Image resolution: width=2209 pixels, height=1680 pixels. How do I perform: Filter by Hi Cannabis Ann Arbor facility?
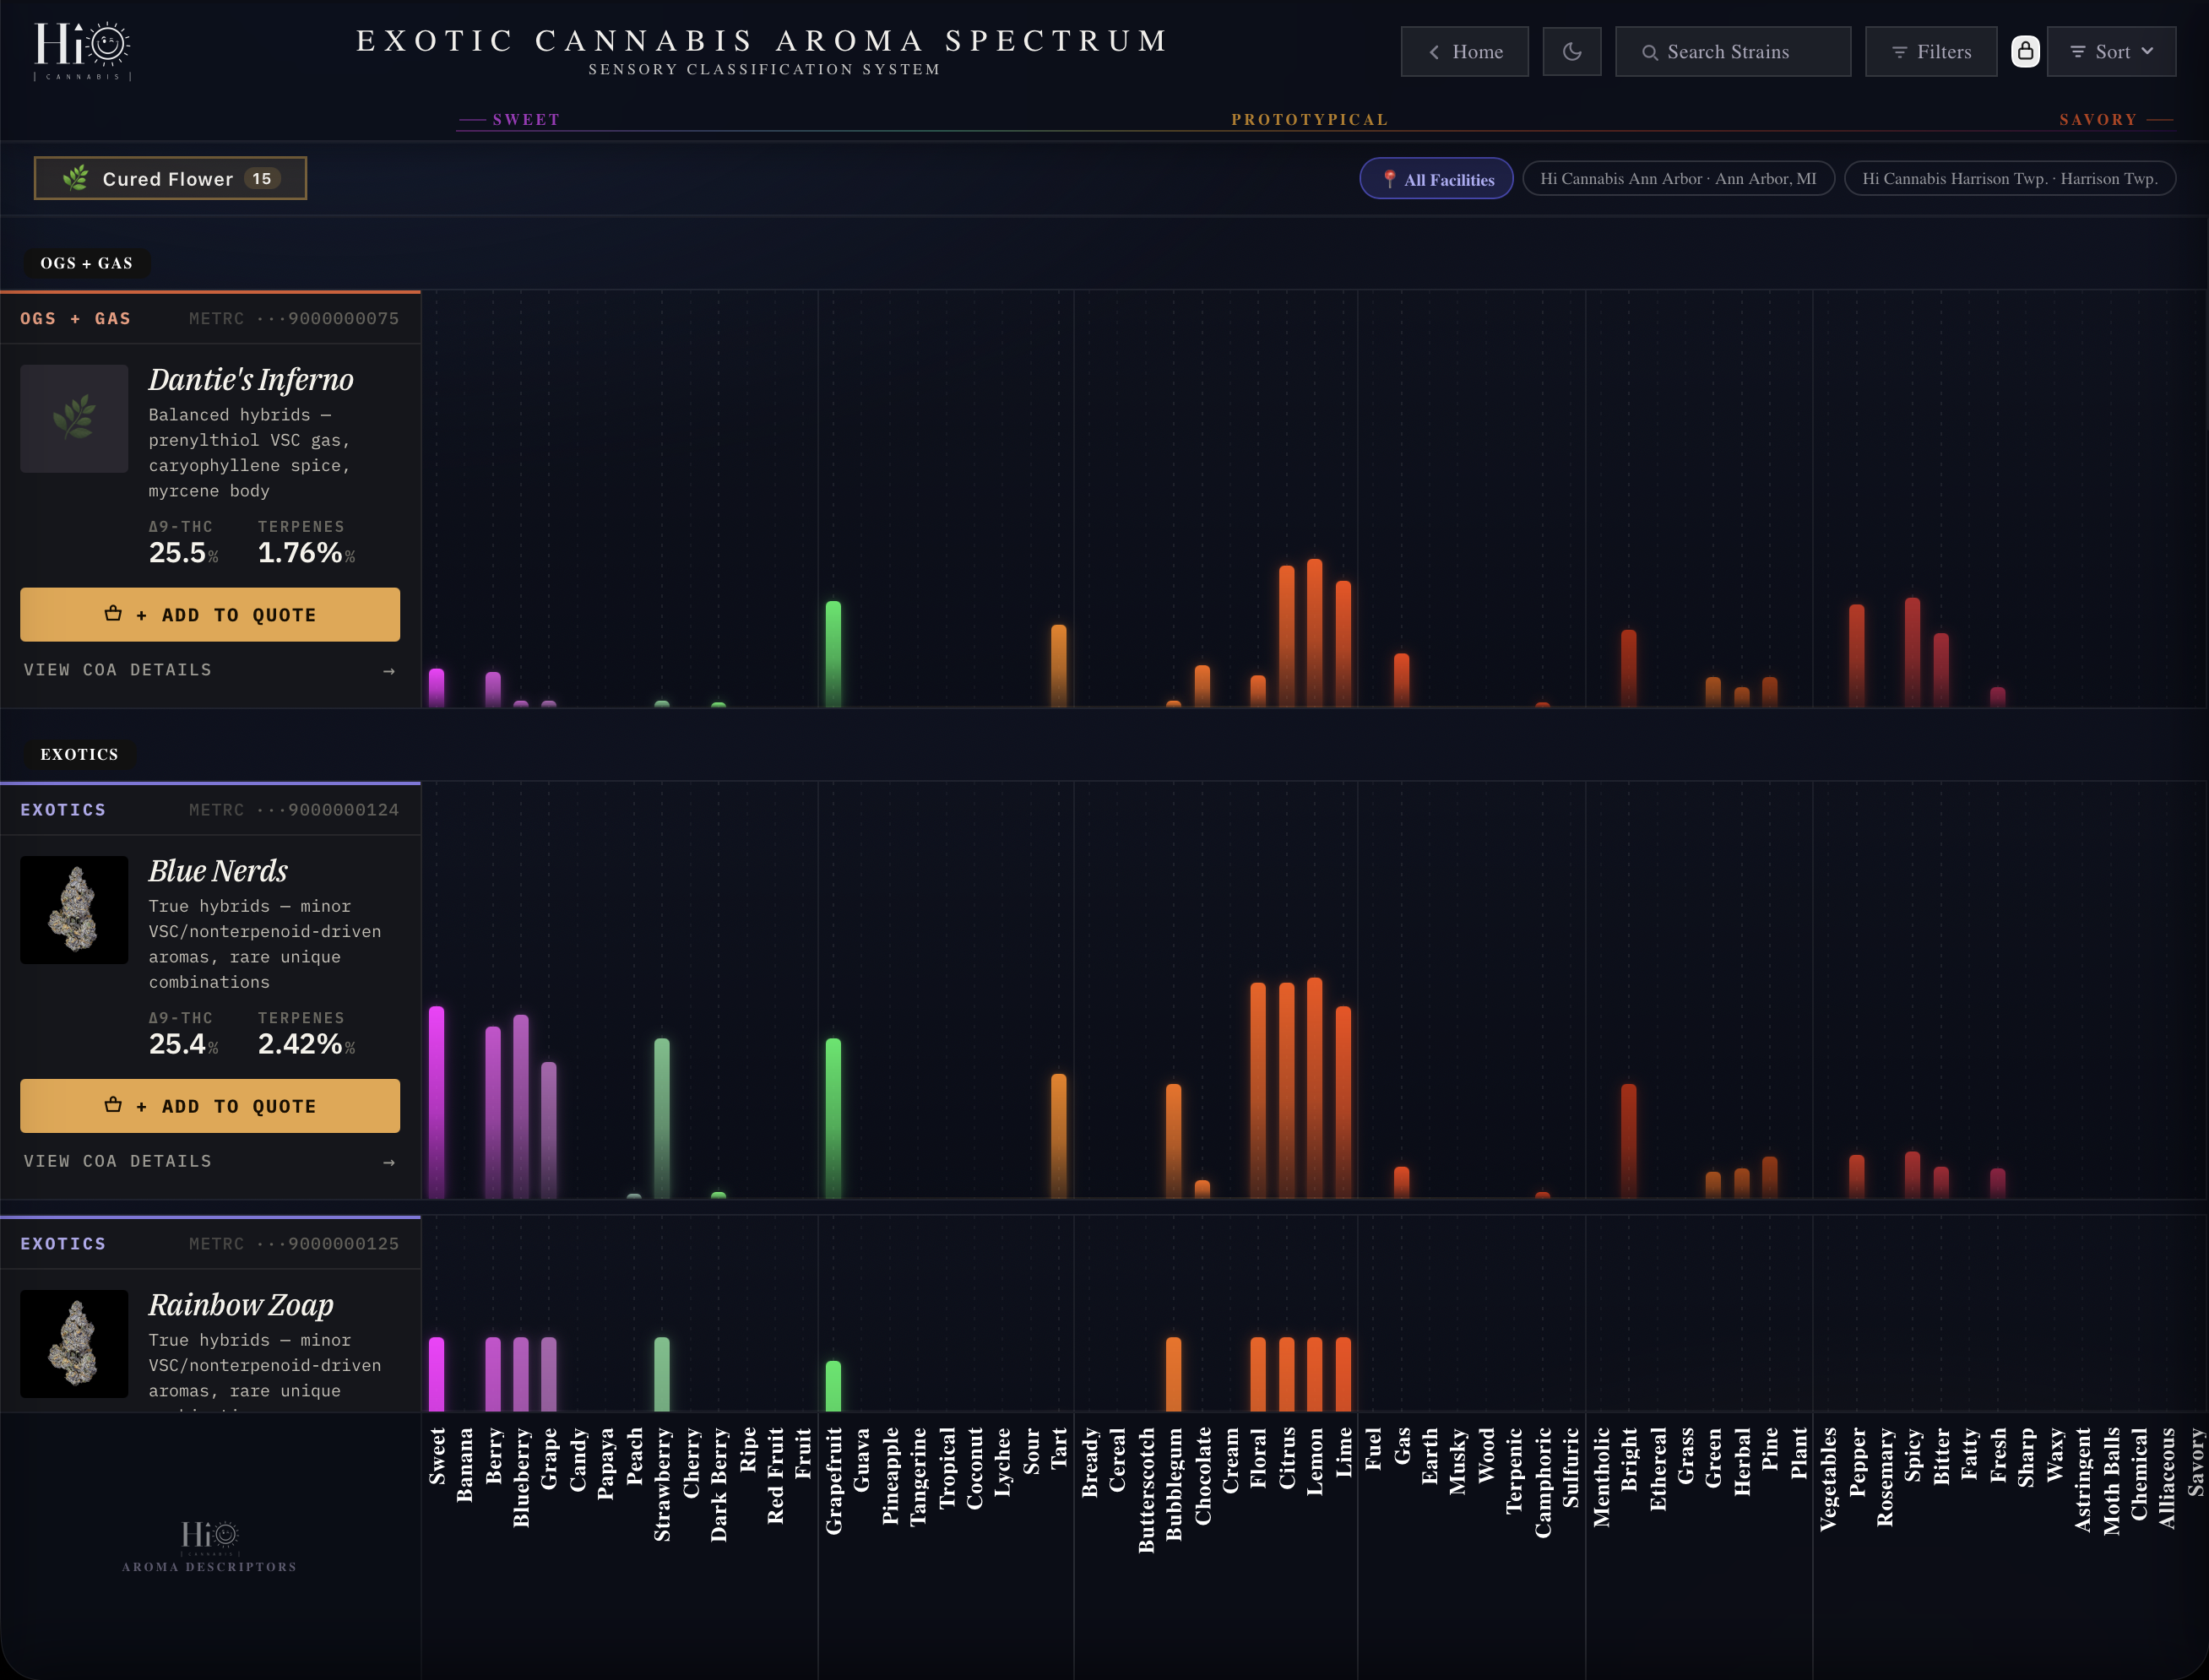click(x=1678, y=179)
